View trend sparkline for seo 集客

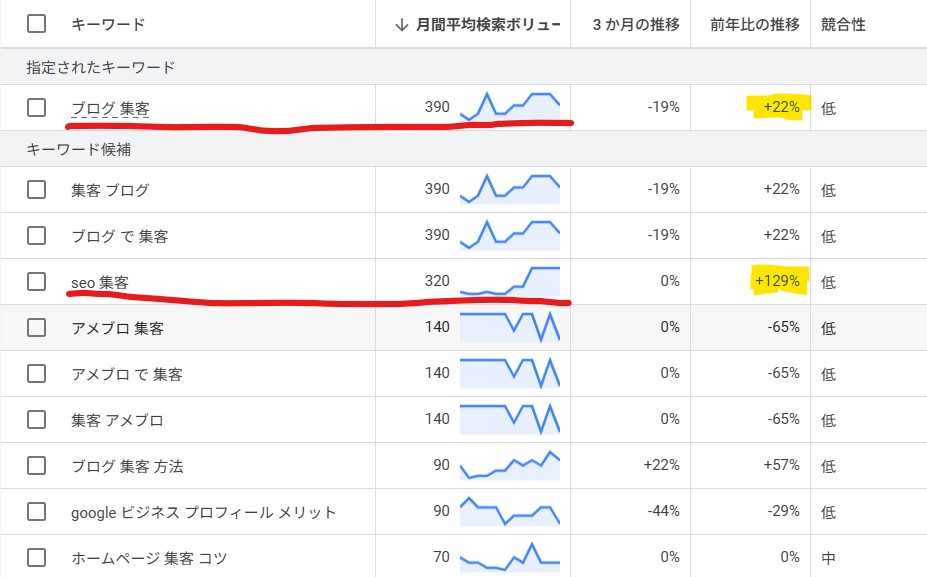click(x=509, y=281)
